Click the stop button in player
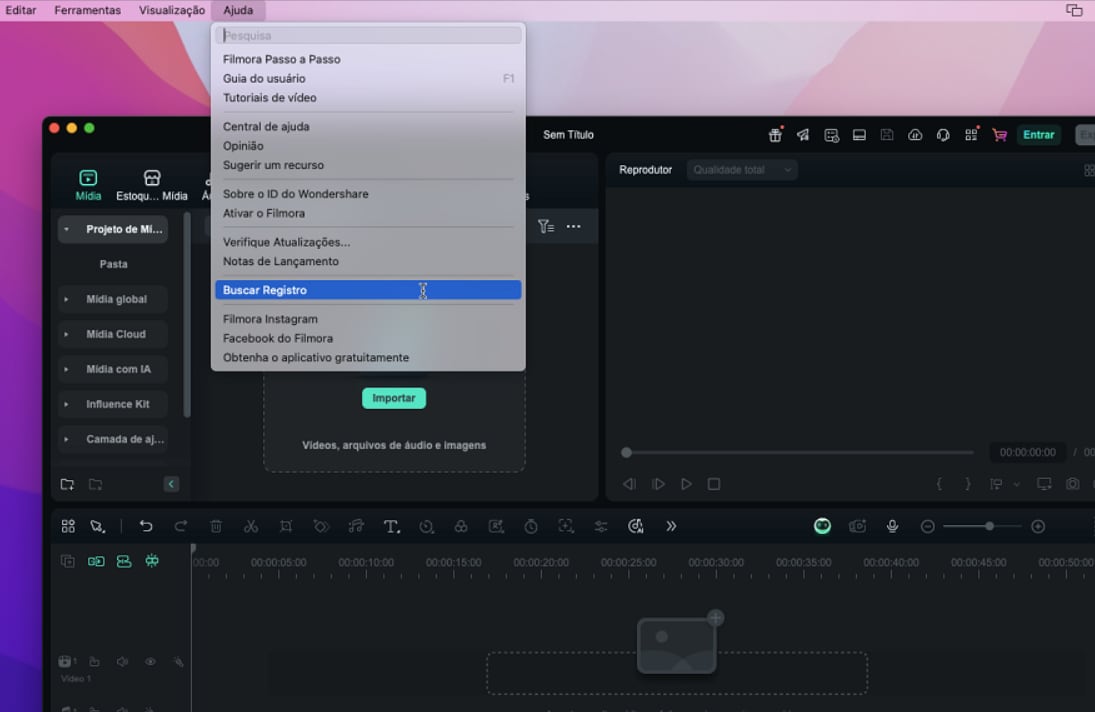The image size is (1095, 712). [714, 484]
